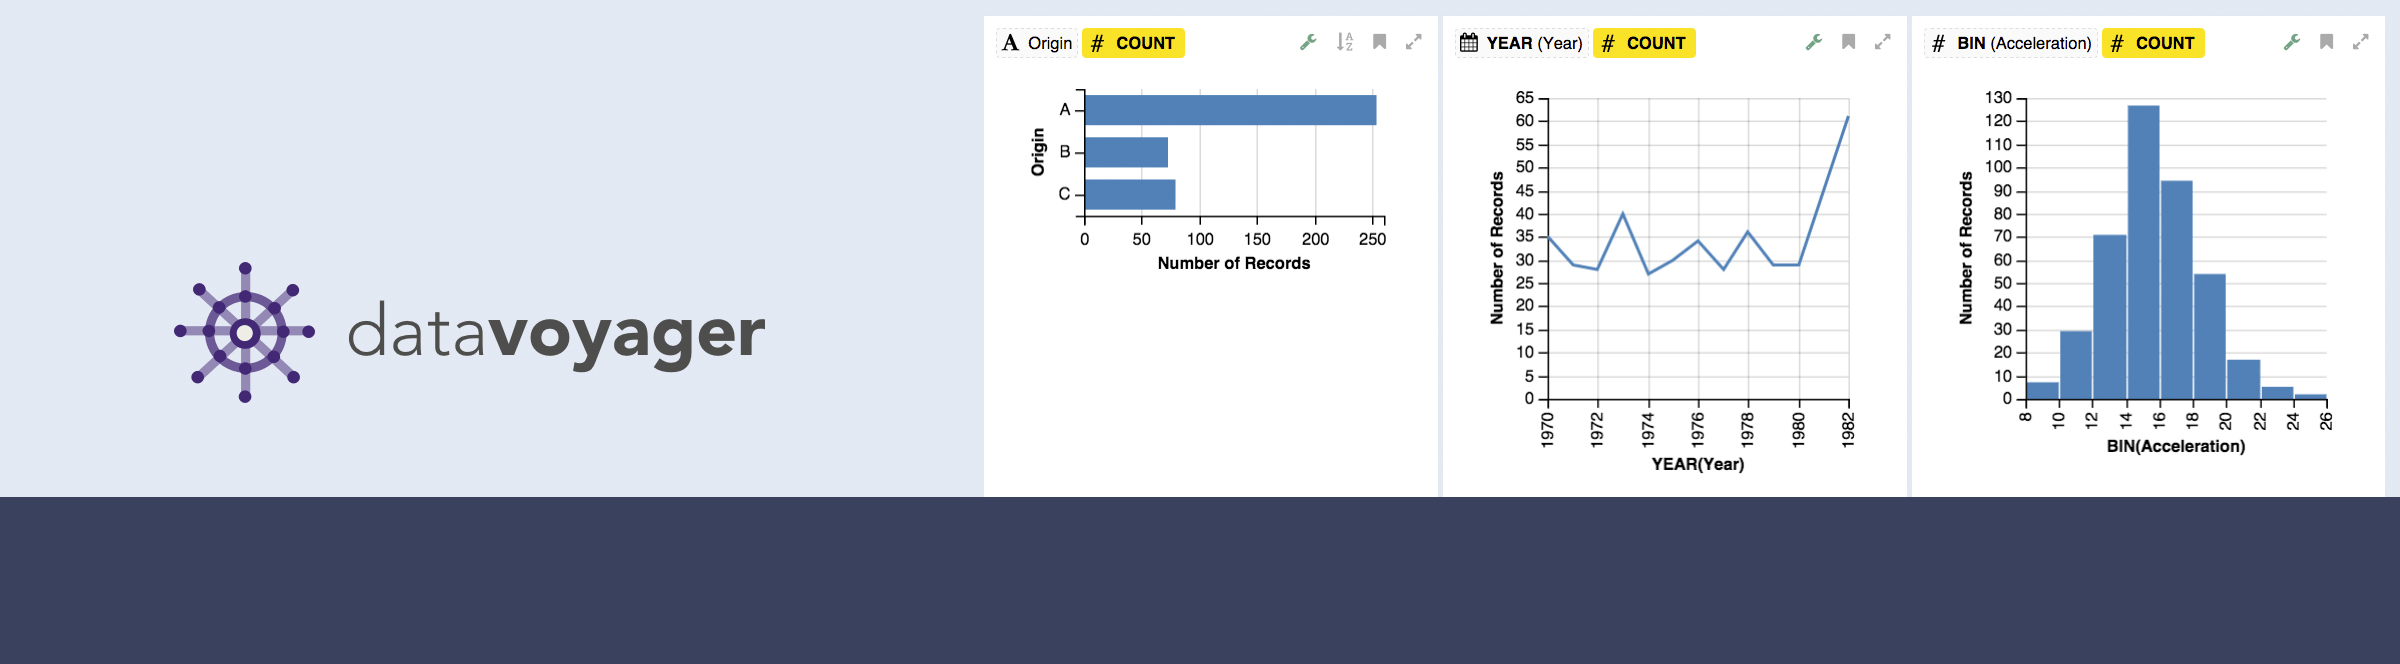Expand the Acceleration histogram to full view

(2360, 42)
